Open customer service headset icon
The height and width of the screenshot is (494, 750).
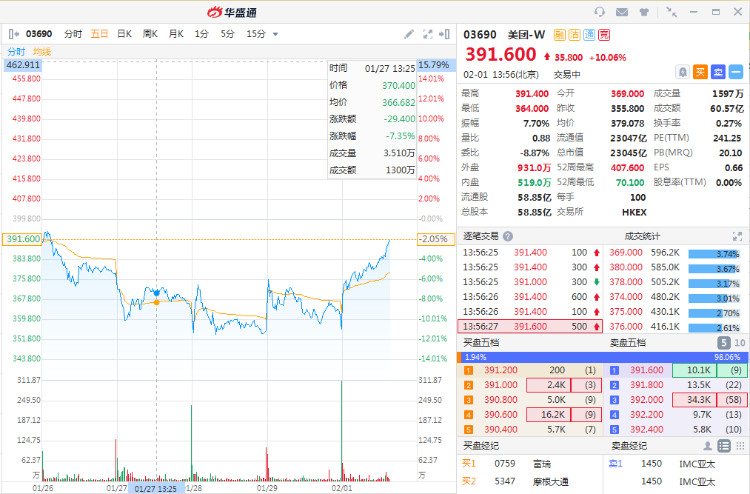(599, 12)
